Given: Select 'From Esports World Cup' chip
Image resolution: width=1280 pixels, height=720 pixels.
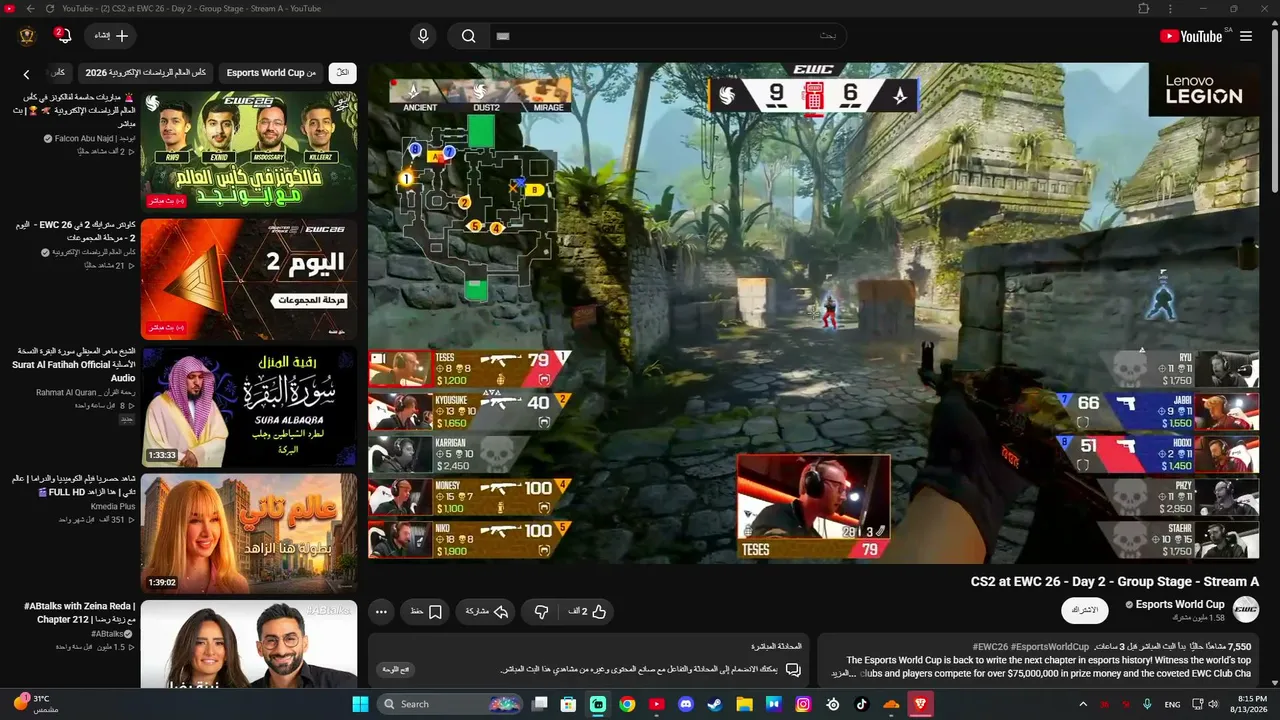Looking at the screenshot, I should click(271, 73).
